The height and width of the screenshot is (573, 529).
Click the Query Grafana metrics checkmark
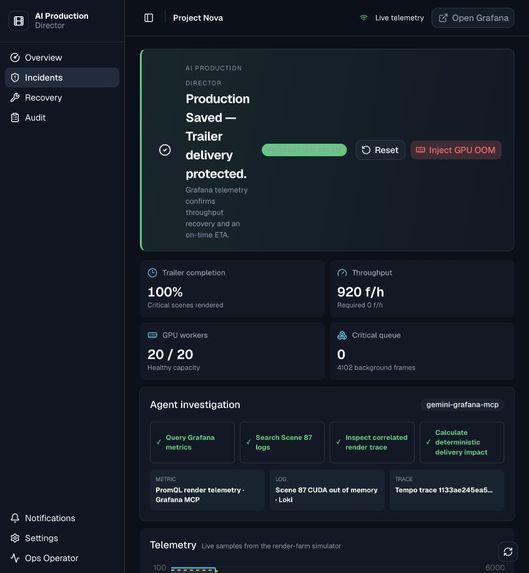[x=159, y=442]
